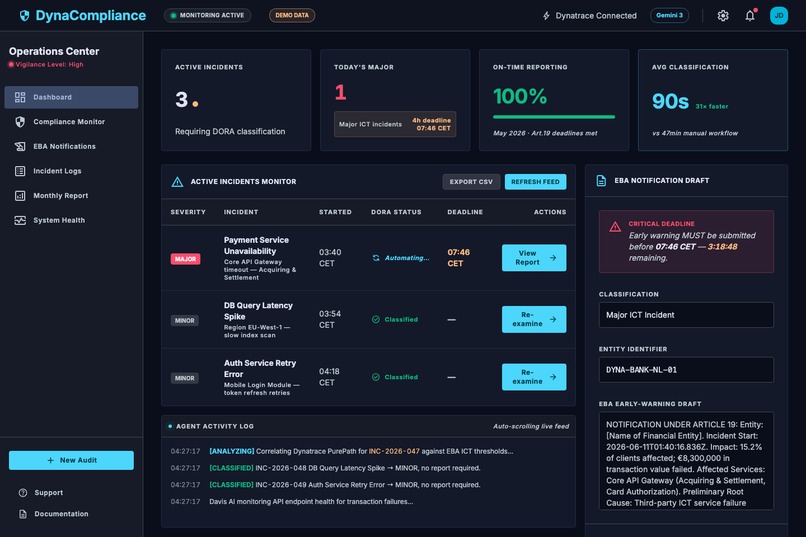Click the DORA Status column header
This screenshot has height=537, width=806.
click(396, 212)
